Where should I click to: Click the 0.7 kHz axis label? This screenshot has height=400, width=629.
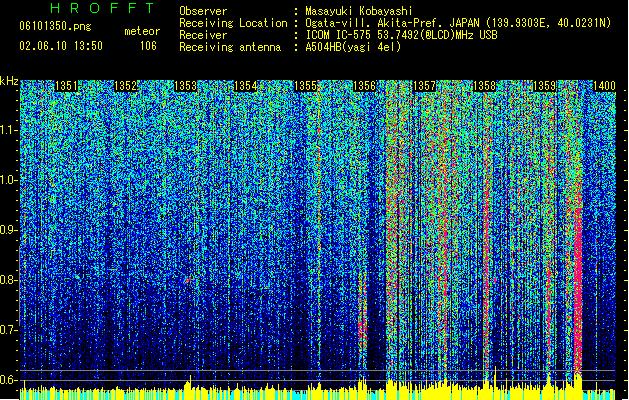(x=9, y=330)
